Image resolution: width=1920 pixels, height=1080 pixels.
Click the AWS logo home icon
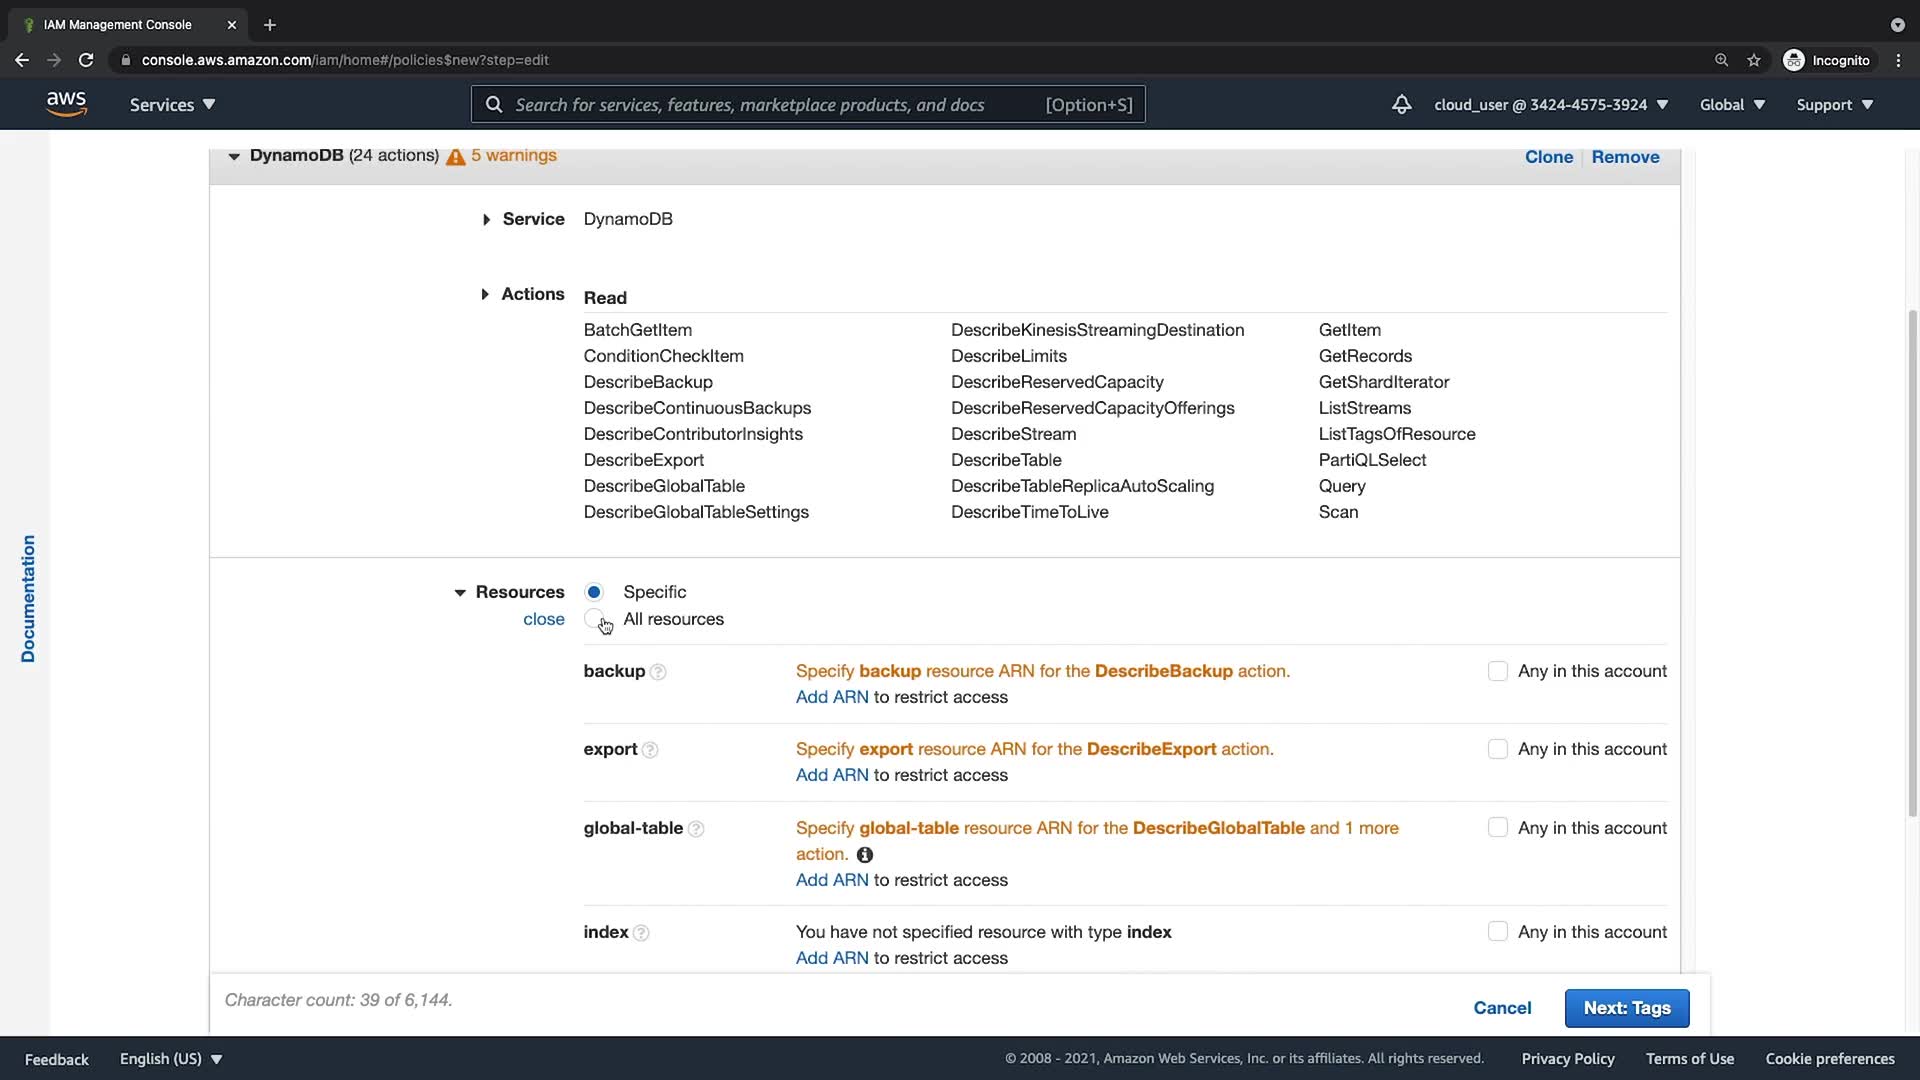(x=66, y=104)
